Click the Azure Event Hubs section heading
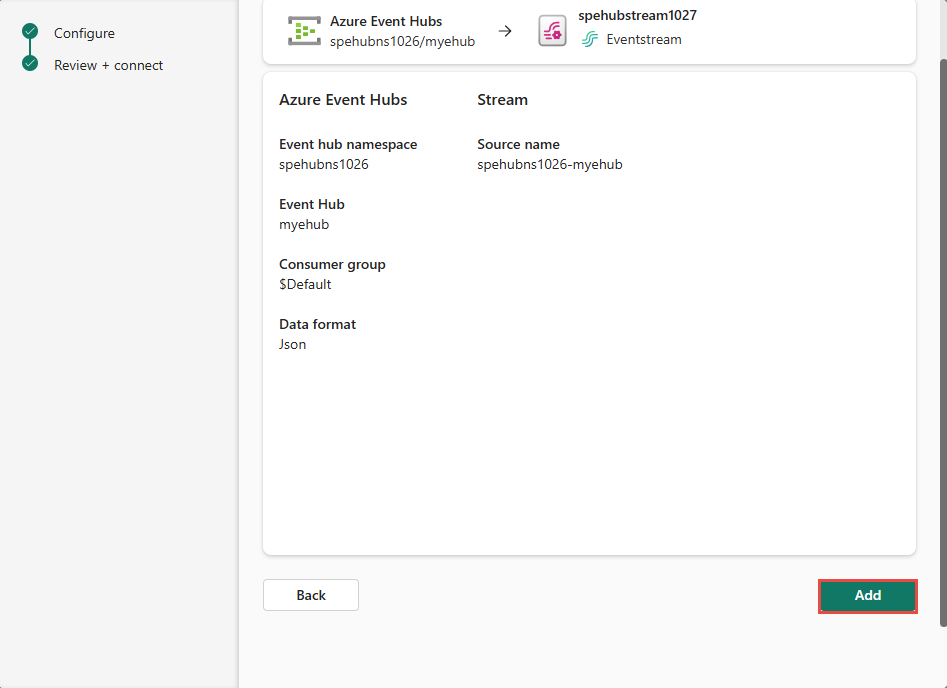This screenshot has height=688, width=947. click(343, 100)
